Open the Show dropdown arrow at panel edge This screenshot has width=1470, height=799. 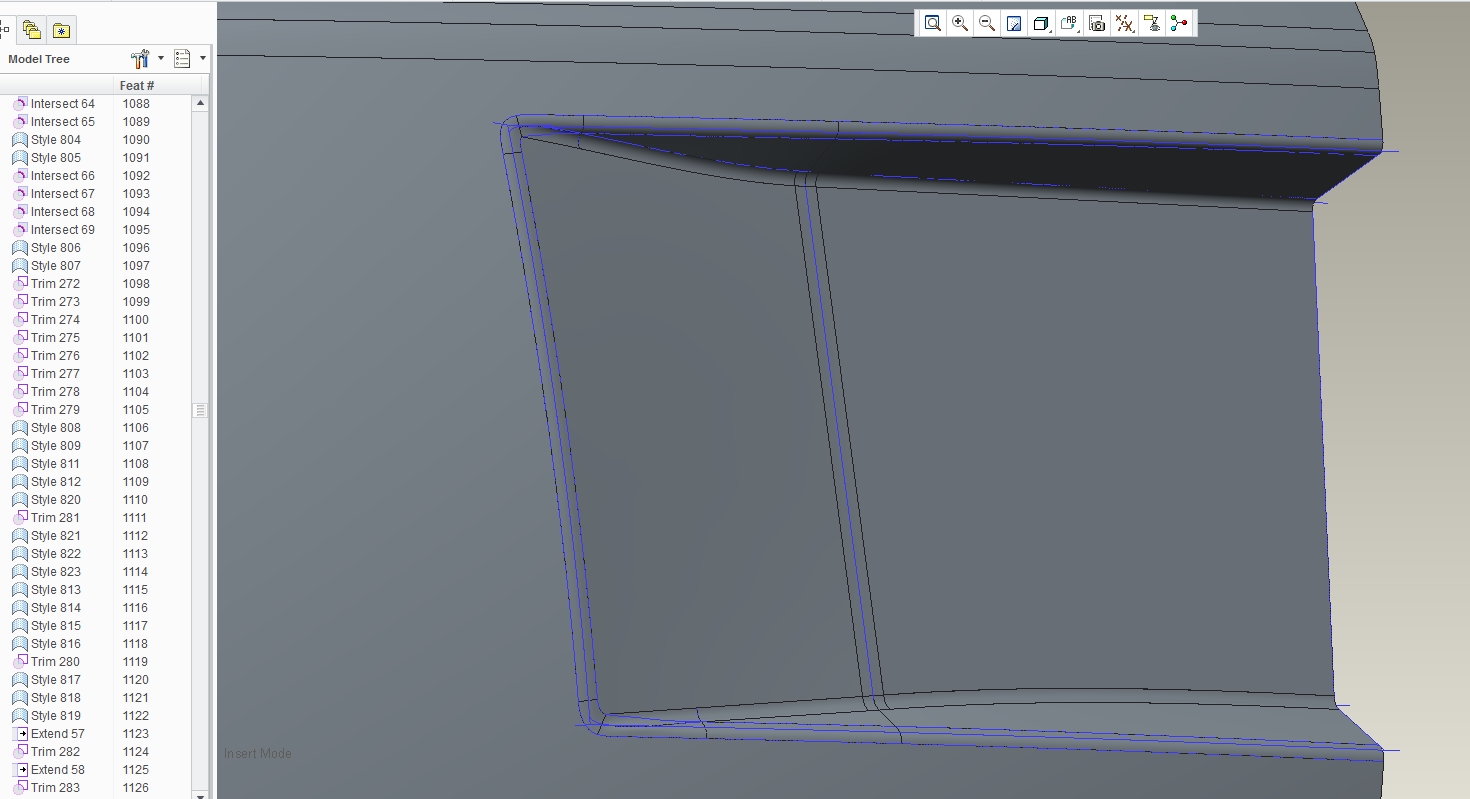[x=203, y=58]
